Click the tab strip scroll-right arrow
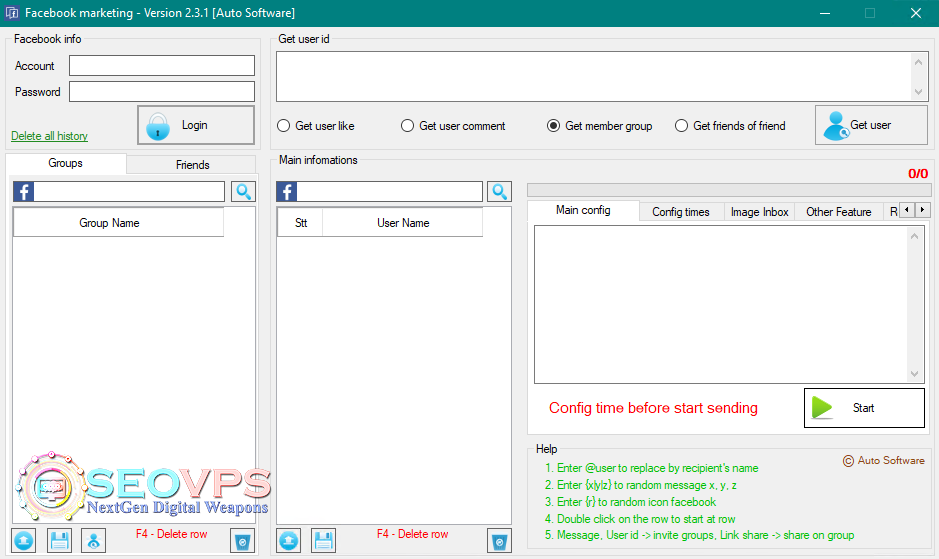Viewport: 939px width, 559px height. (923, 210)
